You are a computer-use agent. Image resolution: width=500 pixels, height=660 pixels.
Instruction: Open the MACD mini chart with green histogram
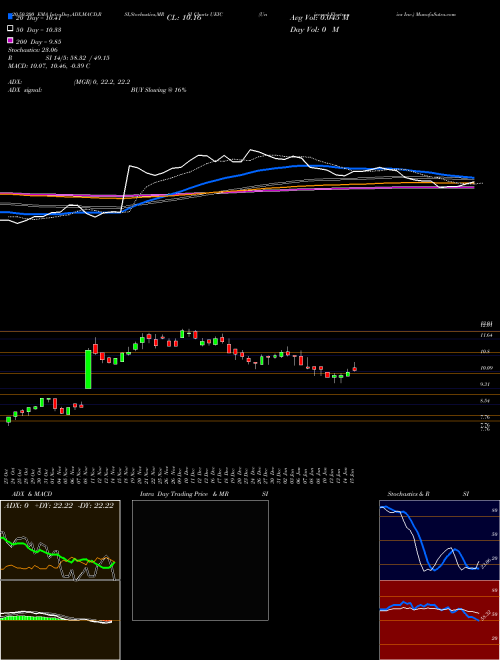click(60, 620)
